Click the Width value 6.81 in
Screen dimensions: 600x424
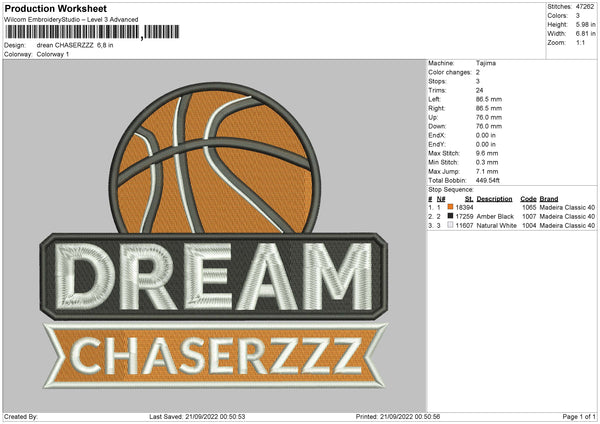click(585, 34)
